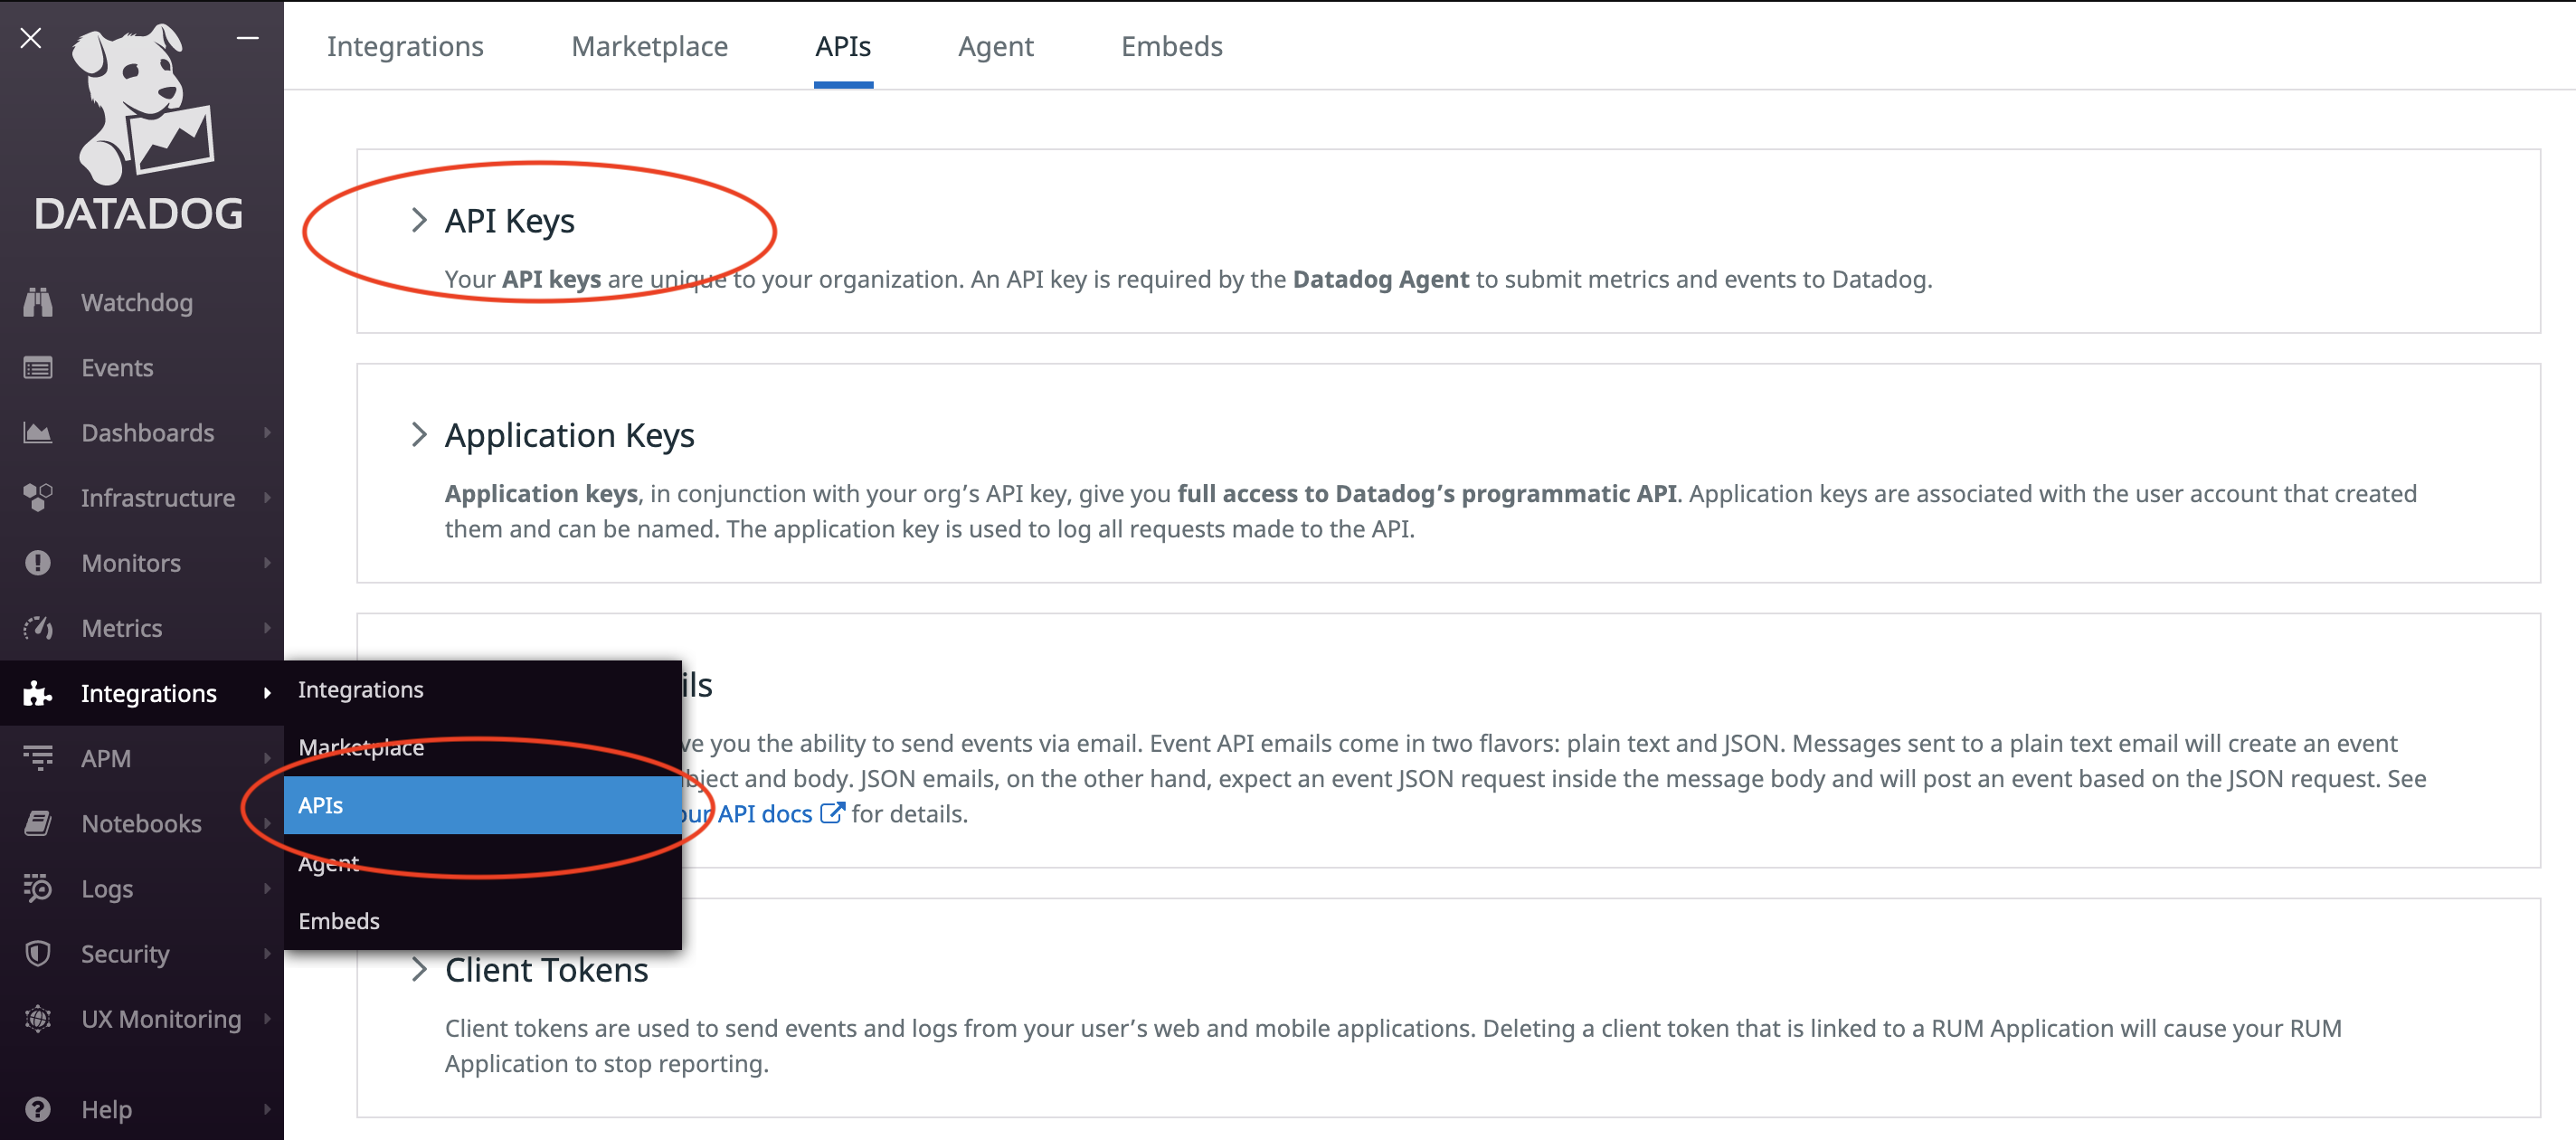Open the Help menu in sidebar

click(x=106, y=1108)
